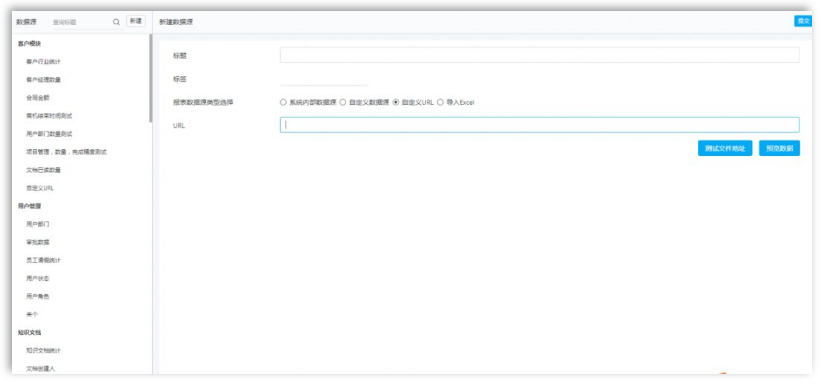Screen dimensions: 821x386
Task: Click into the URL input field
Action: coord(539,125)
